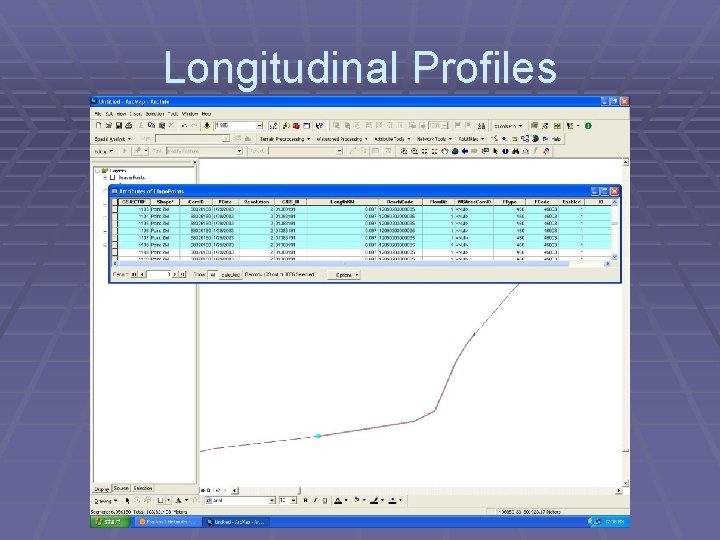Viewport: 720px width, 540px height.
Task: Select the Zoom Out tool
Action: click(x=414, y=151)
